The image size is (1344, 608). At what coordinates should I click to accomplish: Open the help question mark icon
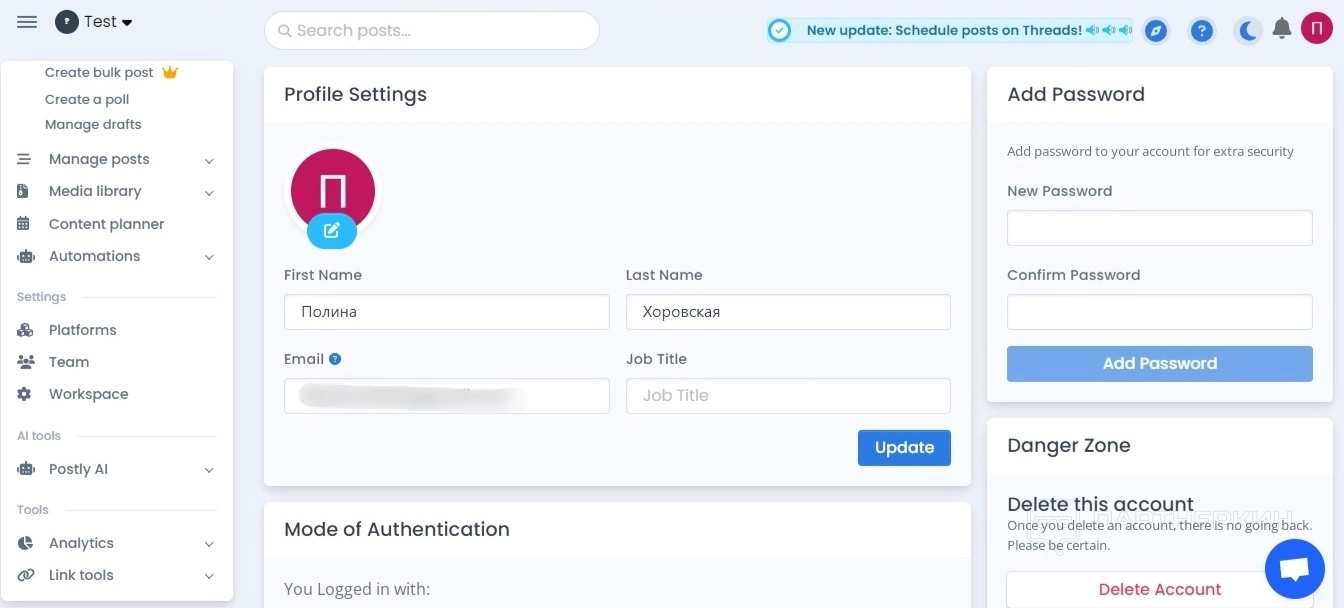(1202, 31)
